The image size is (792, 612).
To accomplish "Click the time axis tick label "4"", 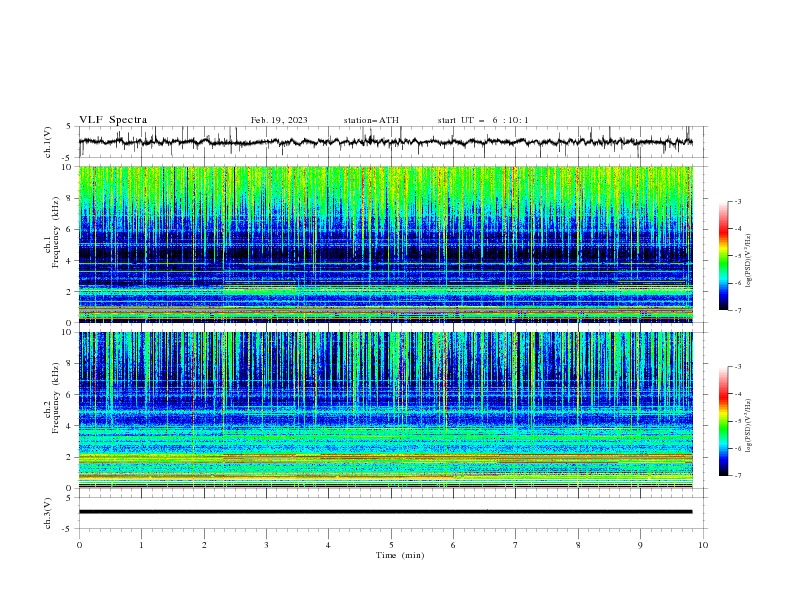I will 328,545.
